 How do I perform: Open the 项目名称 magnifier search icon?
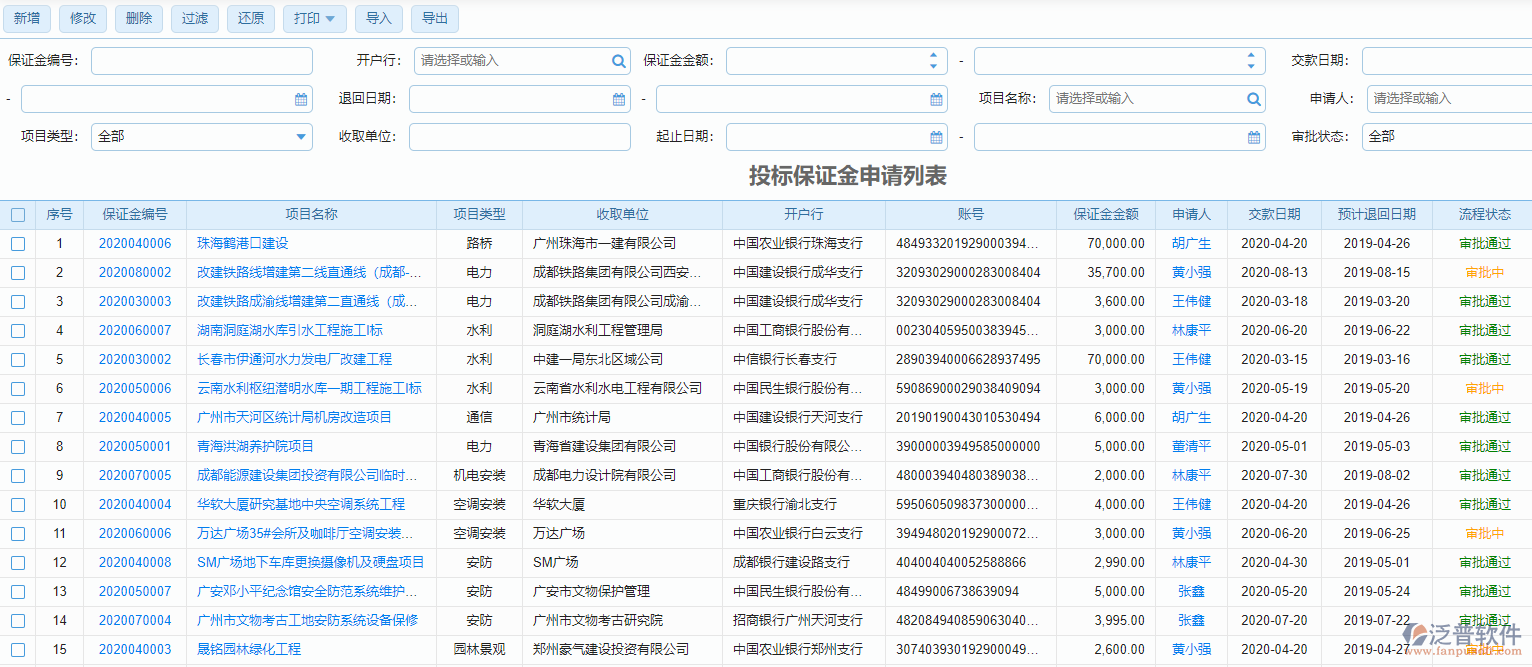(1252, 99)
